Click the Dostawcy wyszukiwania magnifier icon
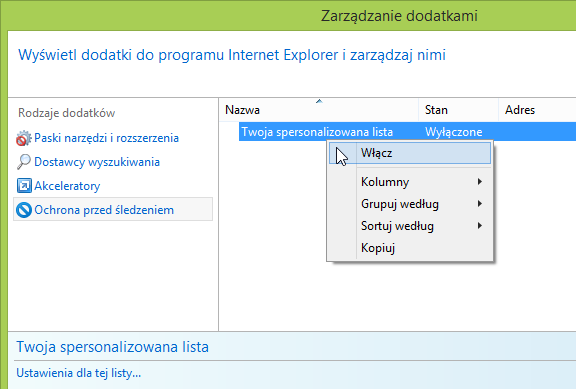The image size is (576, 389). [x=24, y=162]
